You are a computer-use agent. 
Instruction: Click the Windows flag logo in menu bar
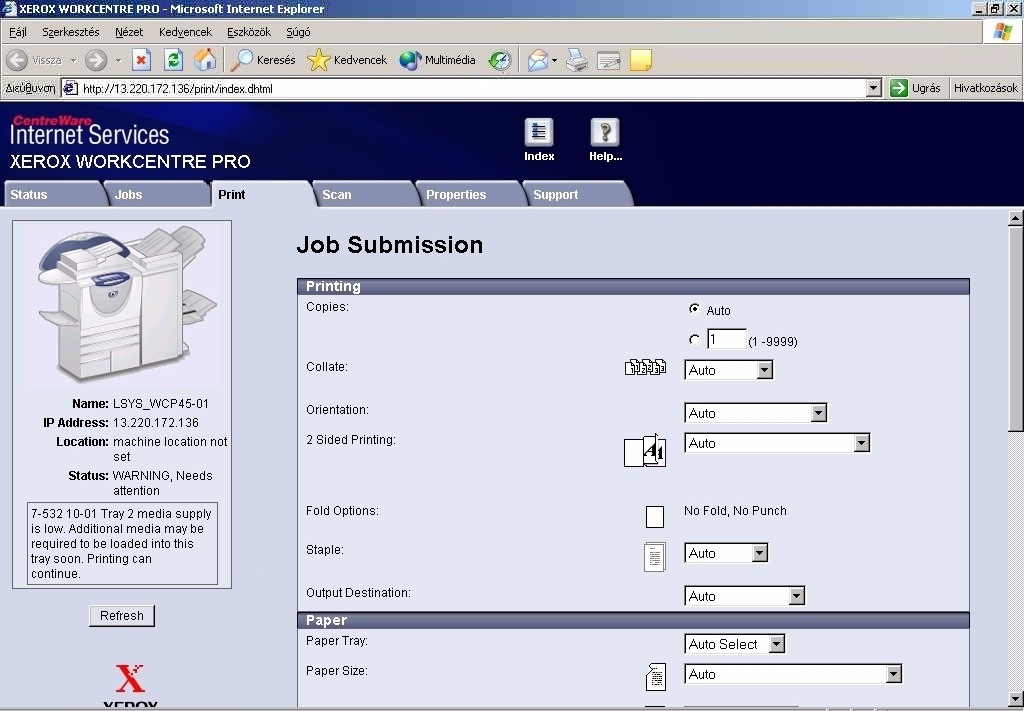pyautogui.click(x=1002, y=32)
